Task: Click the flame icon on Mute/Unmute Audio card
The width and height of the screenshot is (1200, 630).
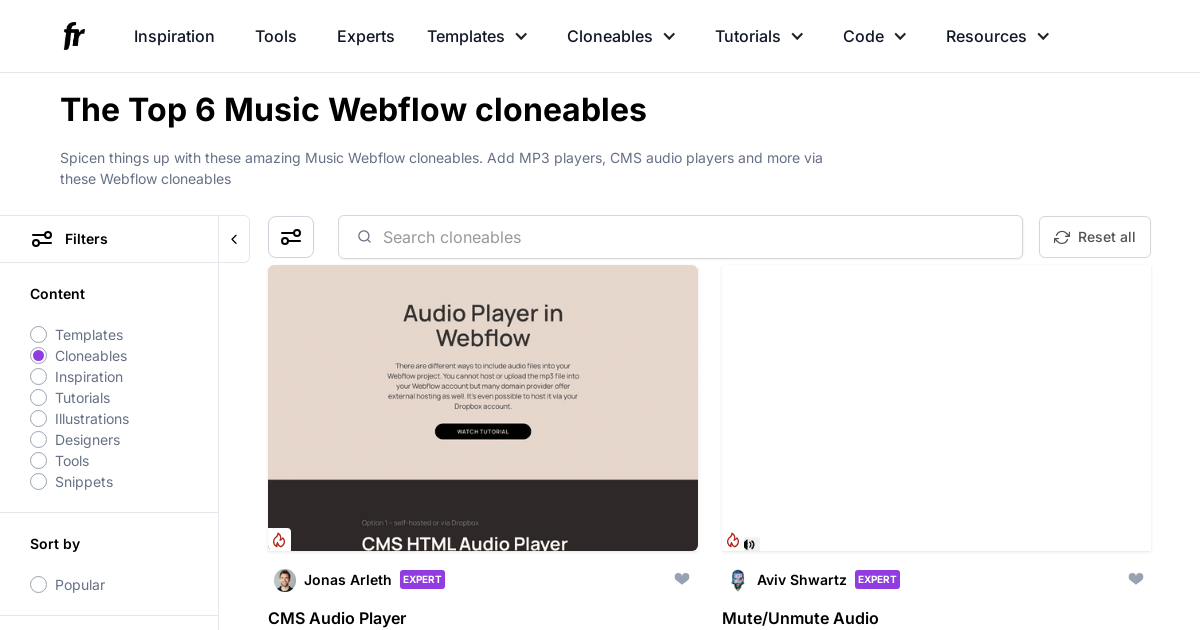Action: (733, 540)
